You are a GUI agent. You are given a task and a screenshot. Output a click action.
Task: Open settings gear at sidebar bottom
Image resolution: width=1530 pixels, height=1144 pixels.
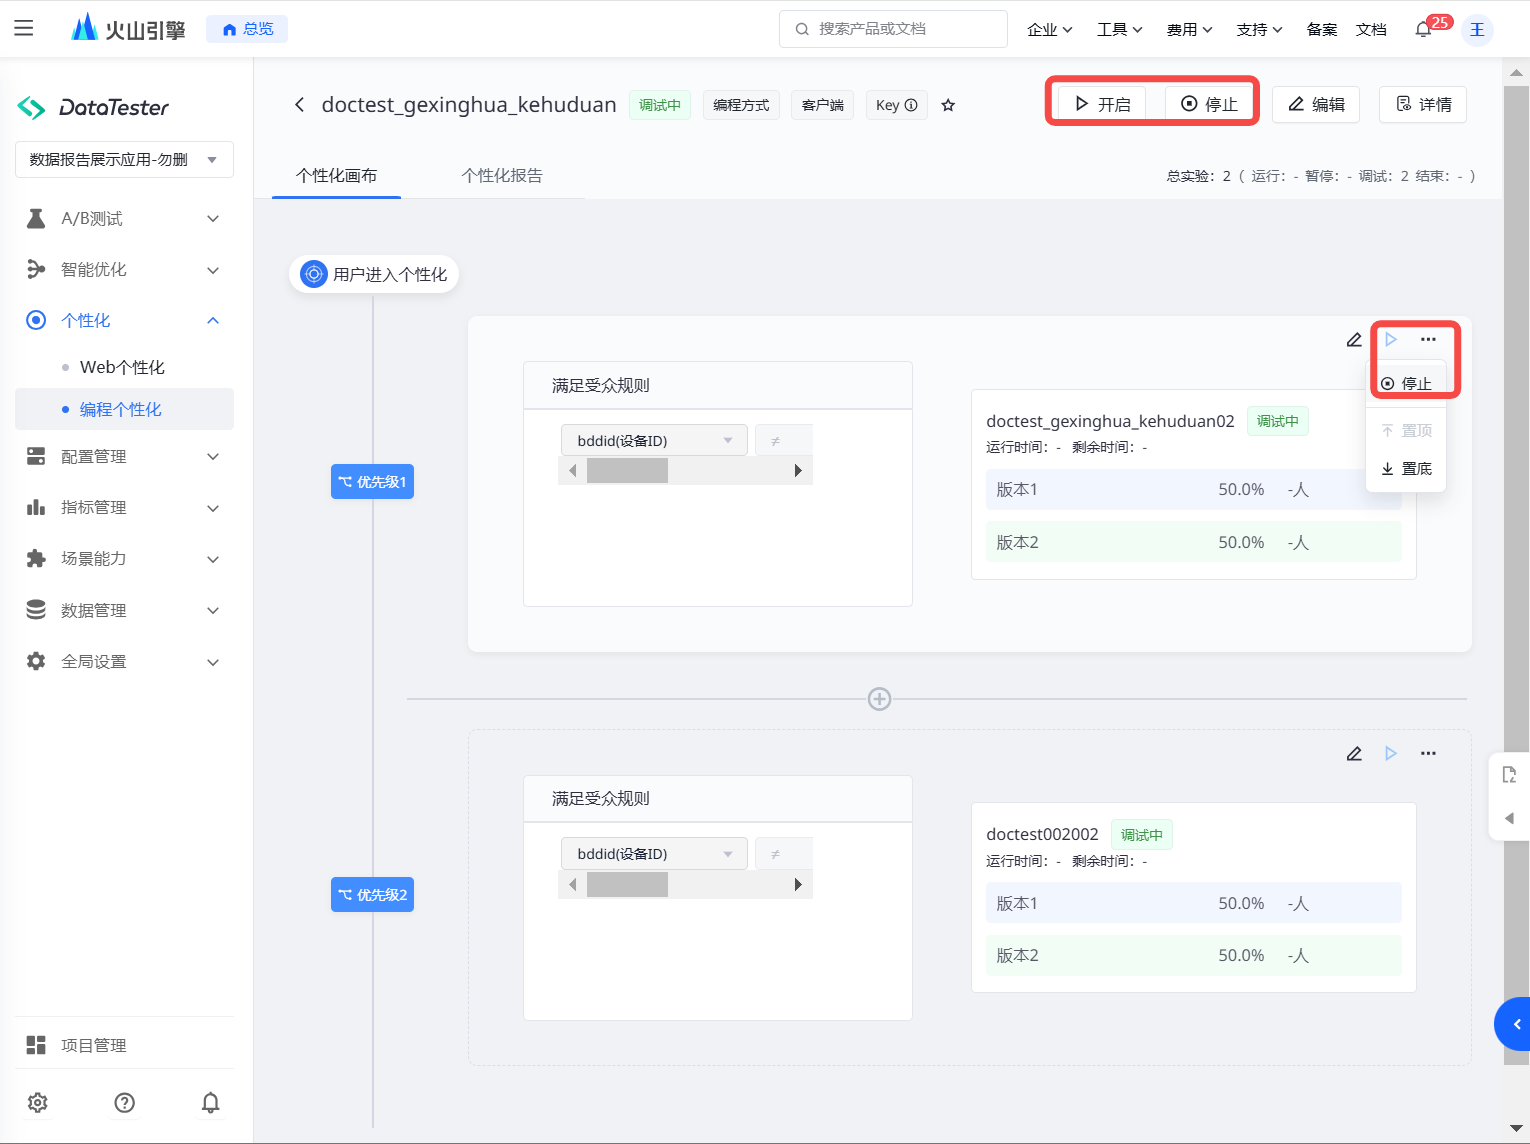point(38,1102)
